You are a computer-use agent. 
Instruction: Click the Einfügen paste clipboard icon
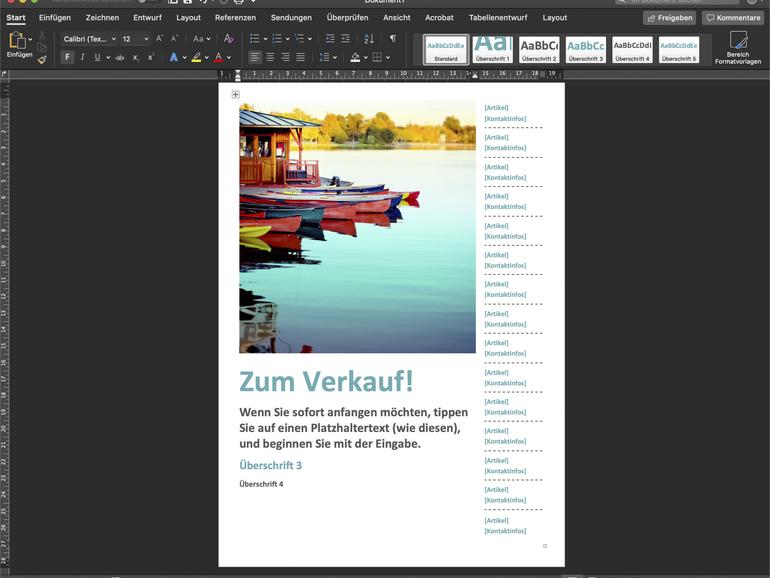[x=16, y=40]
